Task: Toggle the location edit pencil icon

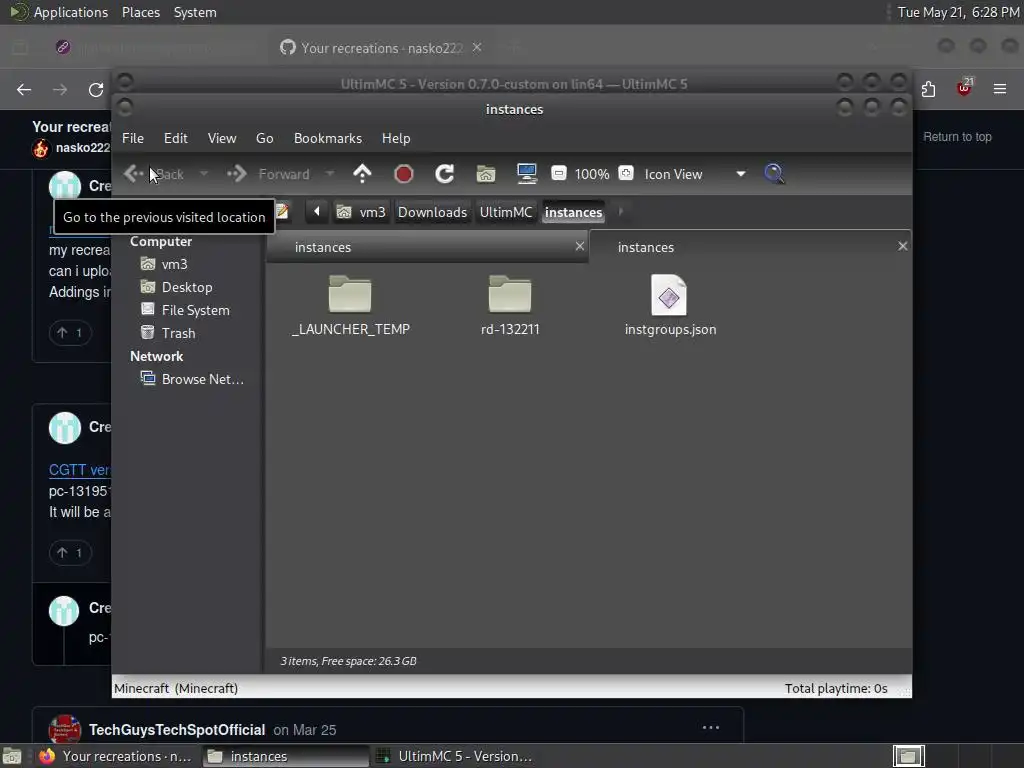Action: (282, 212)
